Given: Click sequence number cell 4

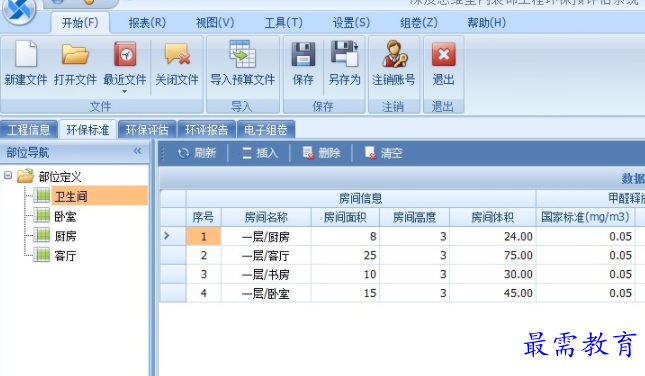Looking at the screenshot, I should (x=204, y=293).
